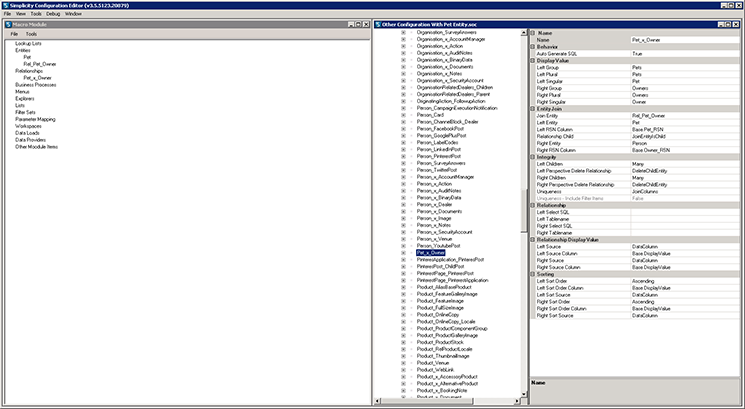This screenshot has height=409, width=745.
Task: Click the Auto Generate SQL True value
Action: click(685, 54)
